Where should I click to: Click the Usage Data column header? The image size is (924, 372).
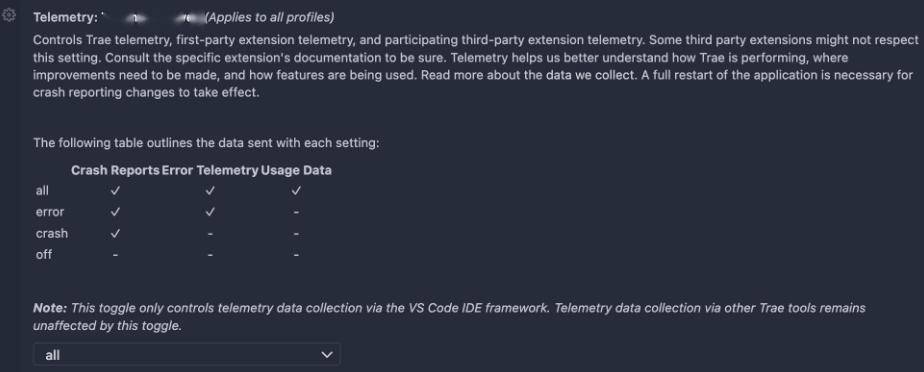(x=296, y=170)
